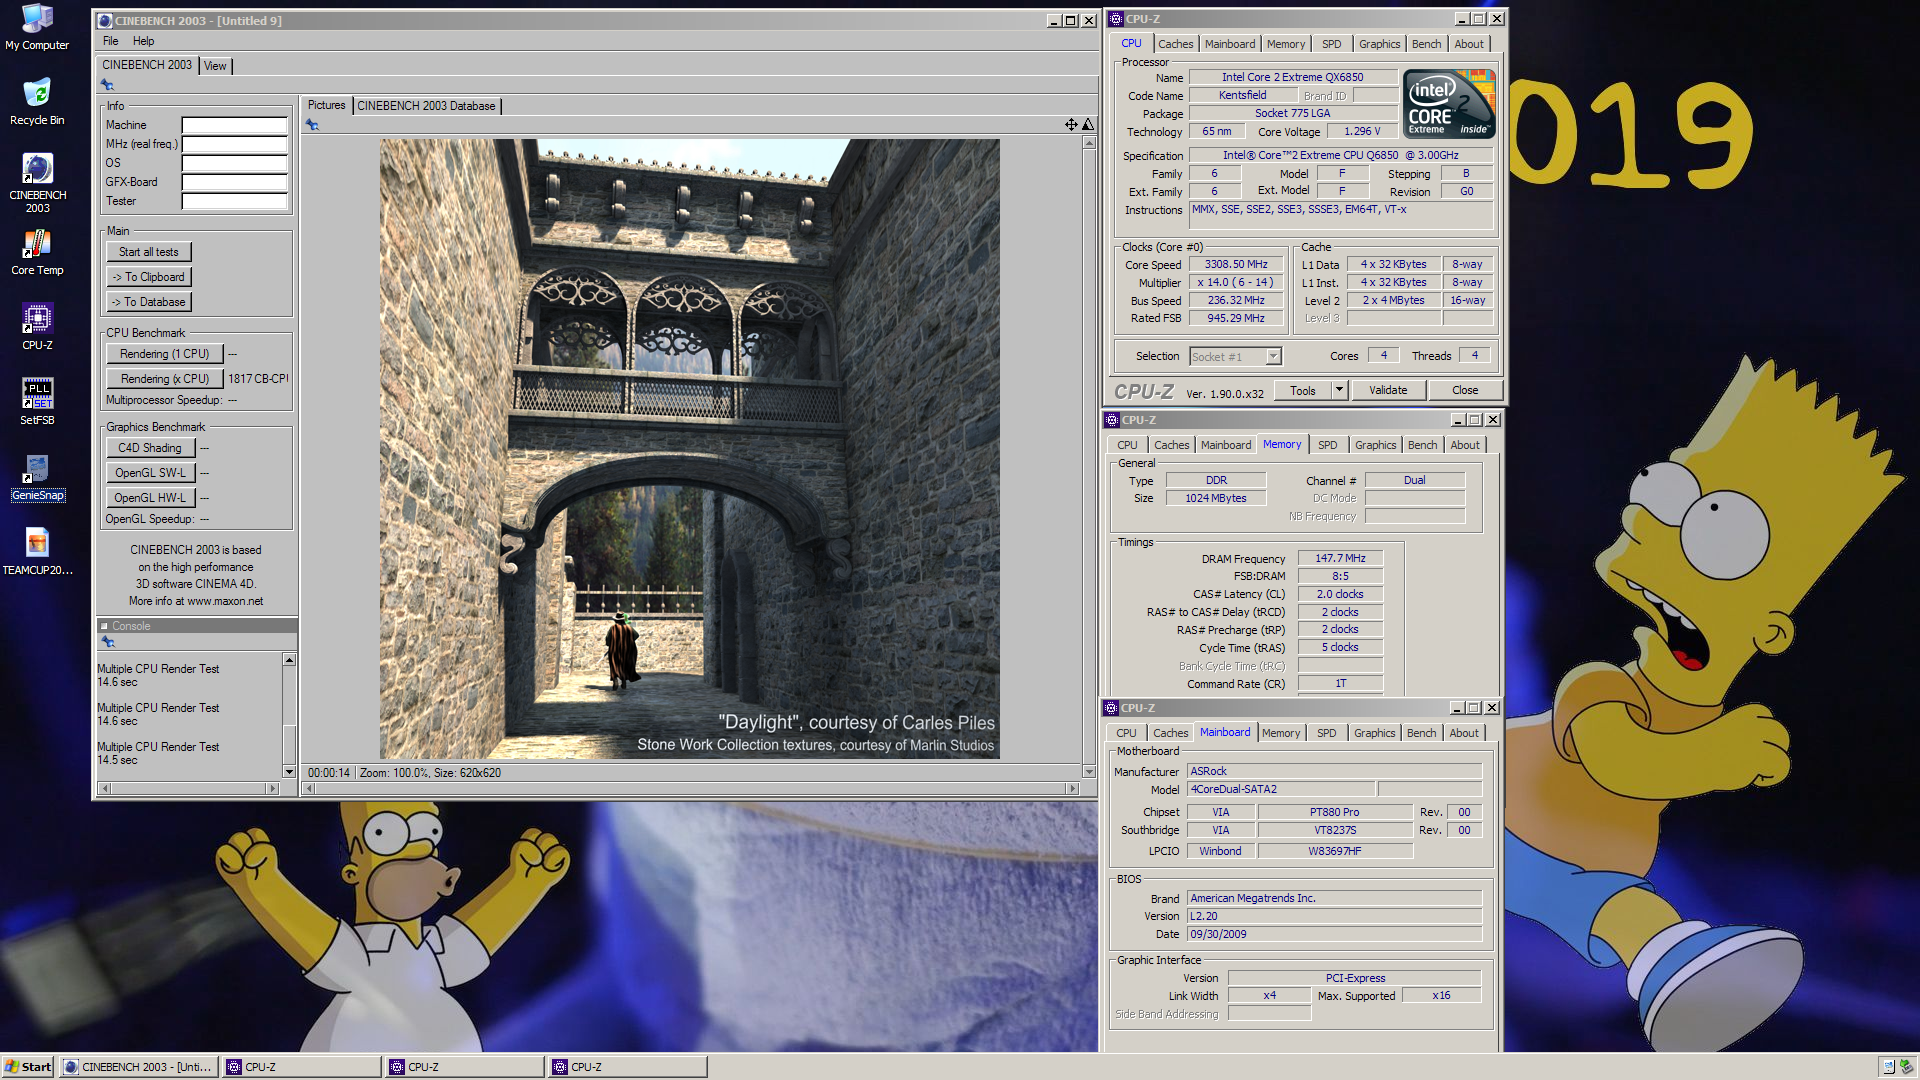Click Machine input field
The height and width of the screenshot is (1080, 1920).
(x=235, y=125)
